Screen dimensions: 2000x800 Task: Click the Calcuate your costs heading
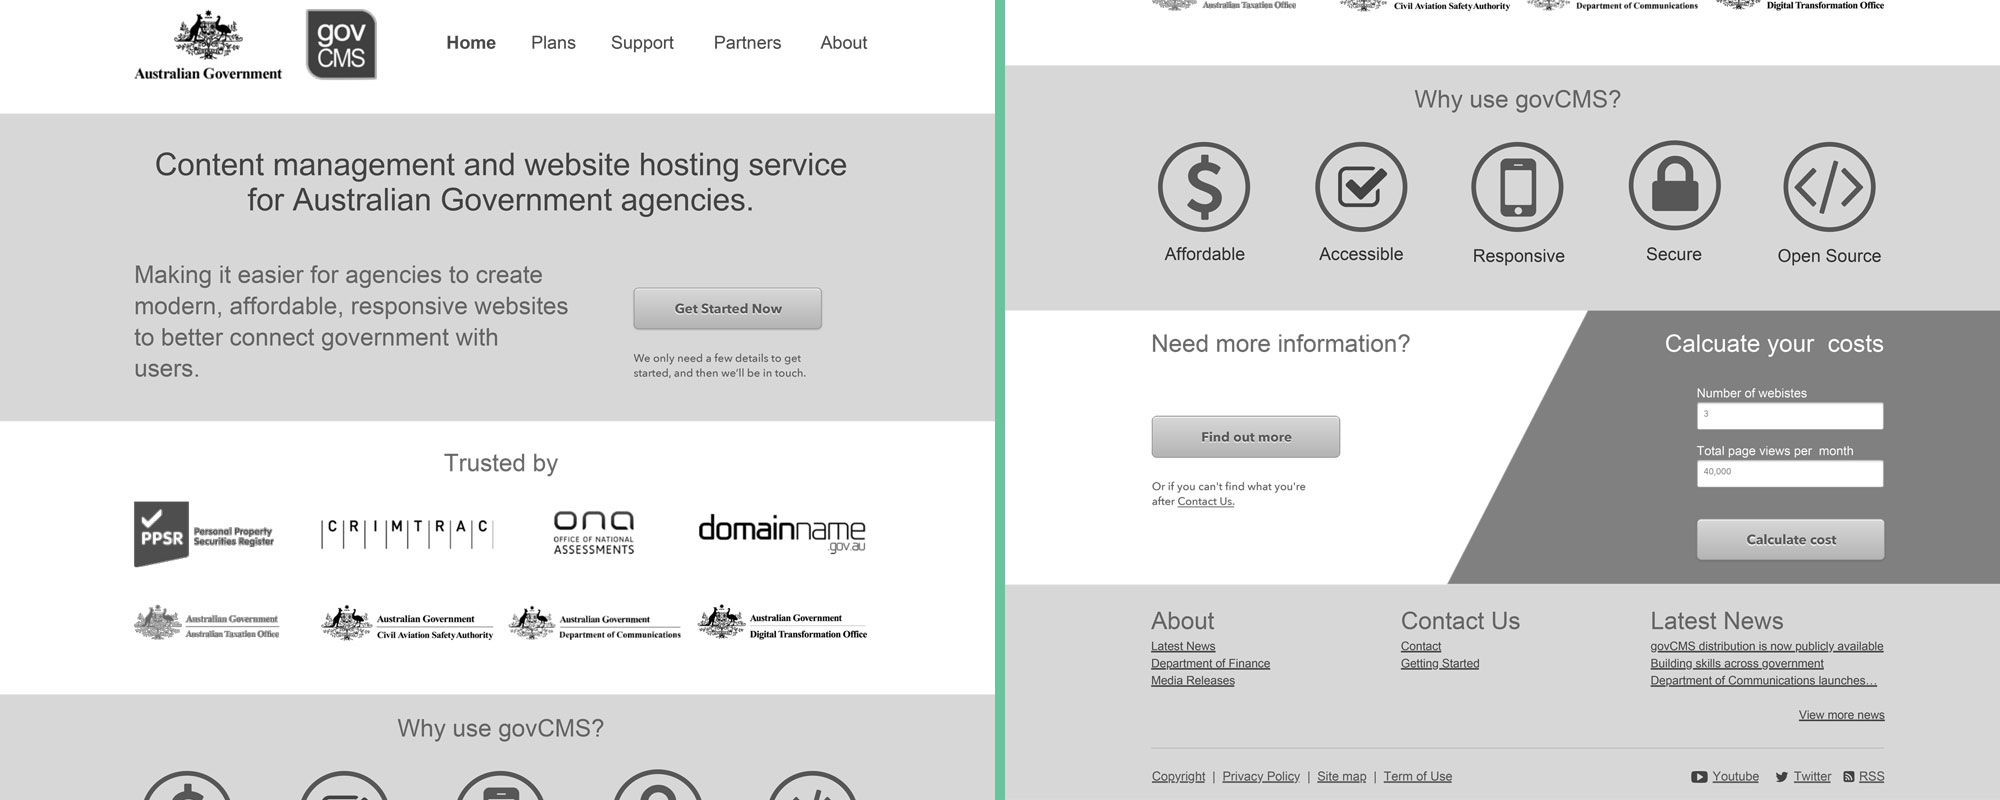1773,344
